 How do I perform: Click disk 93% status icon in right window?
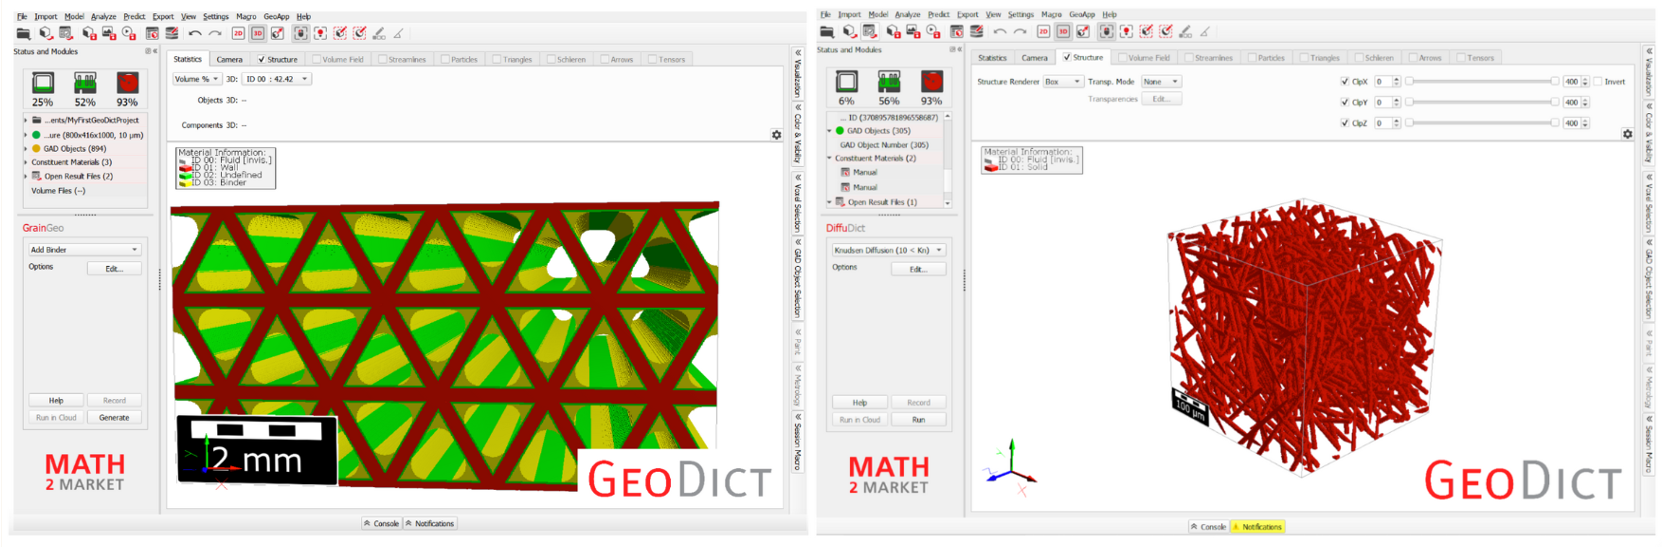931,82
